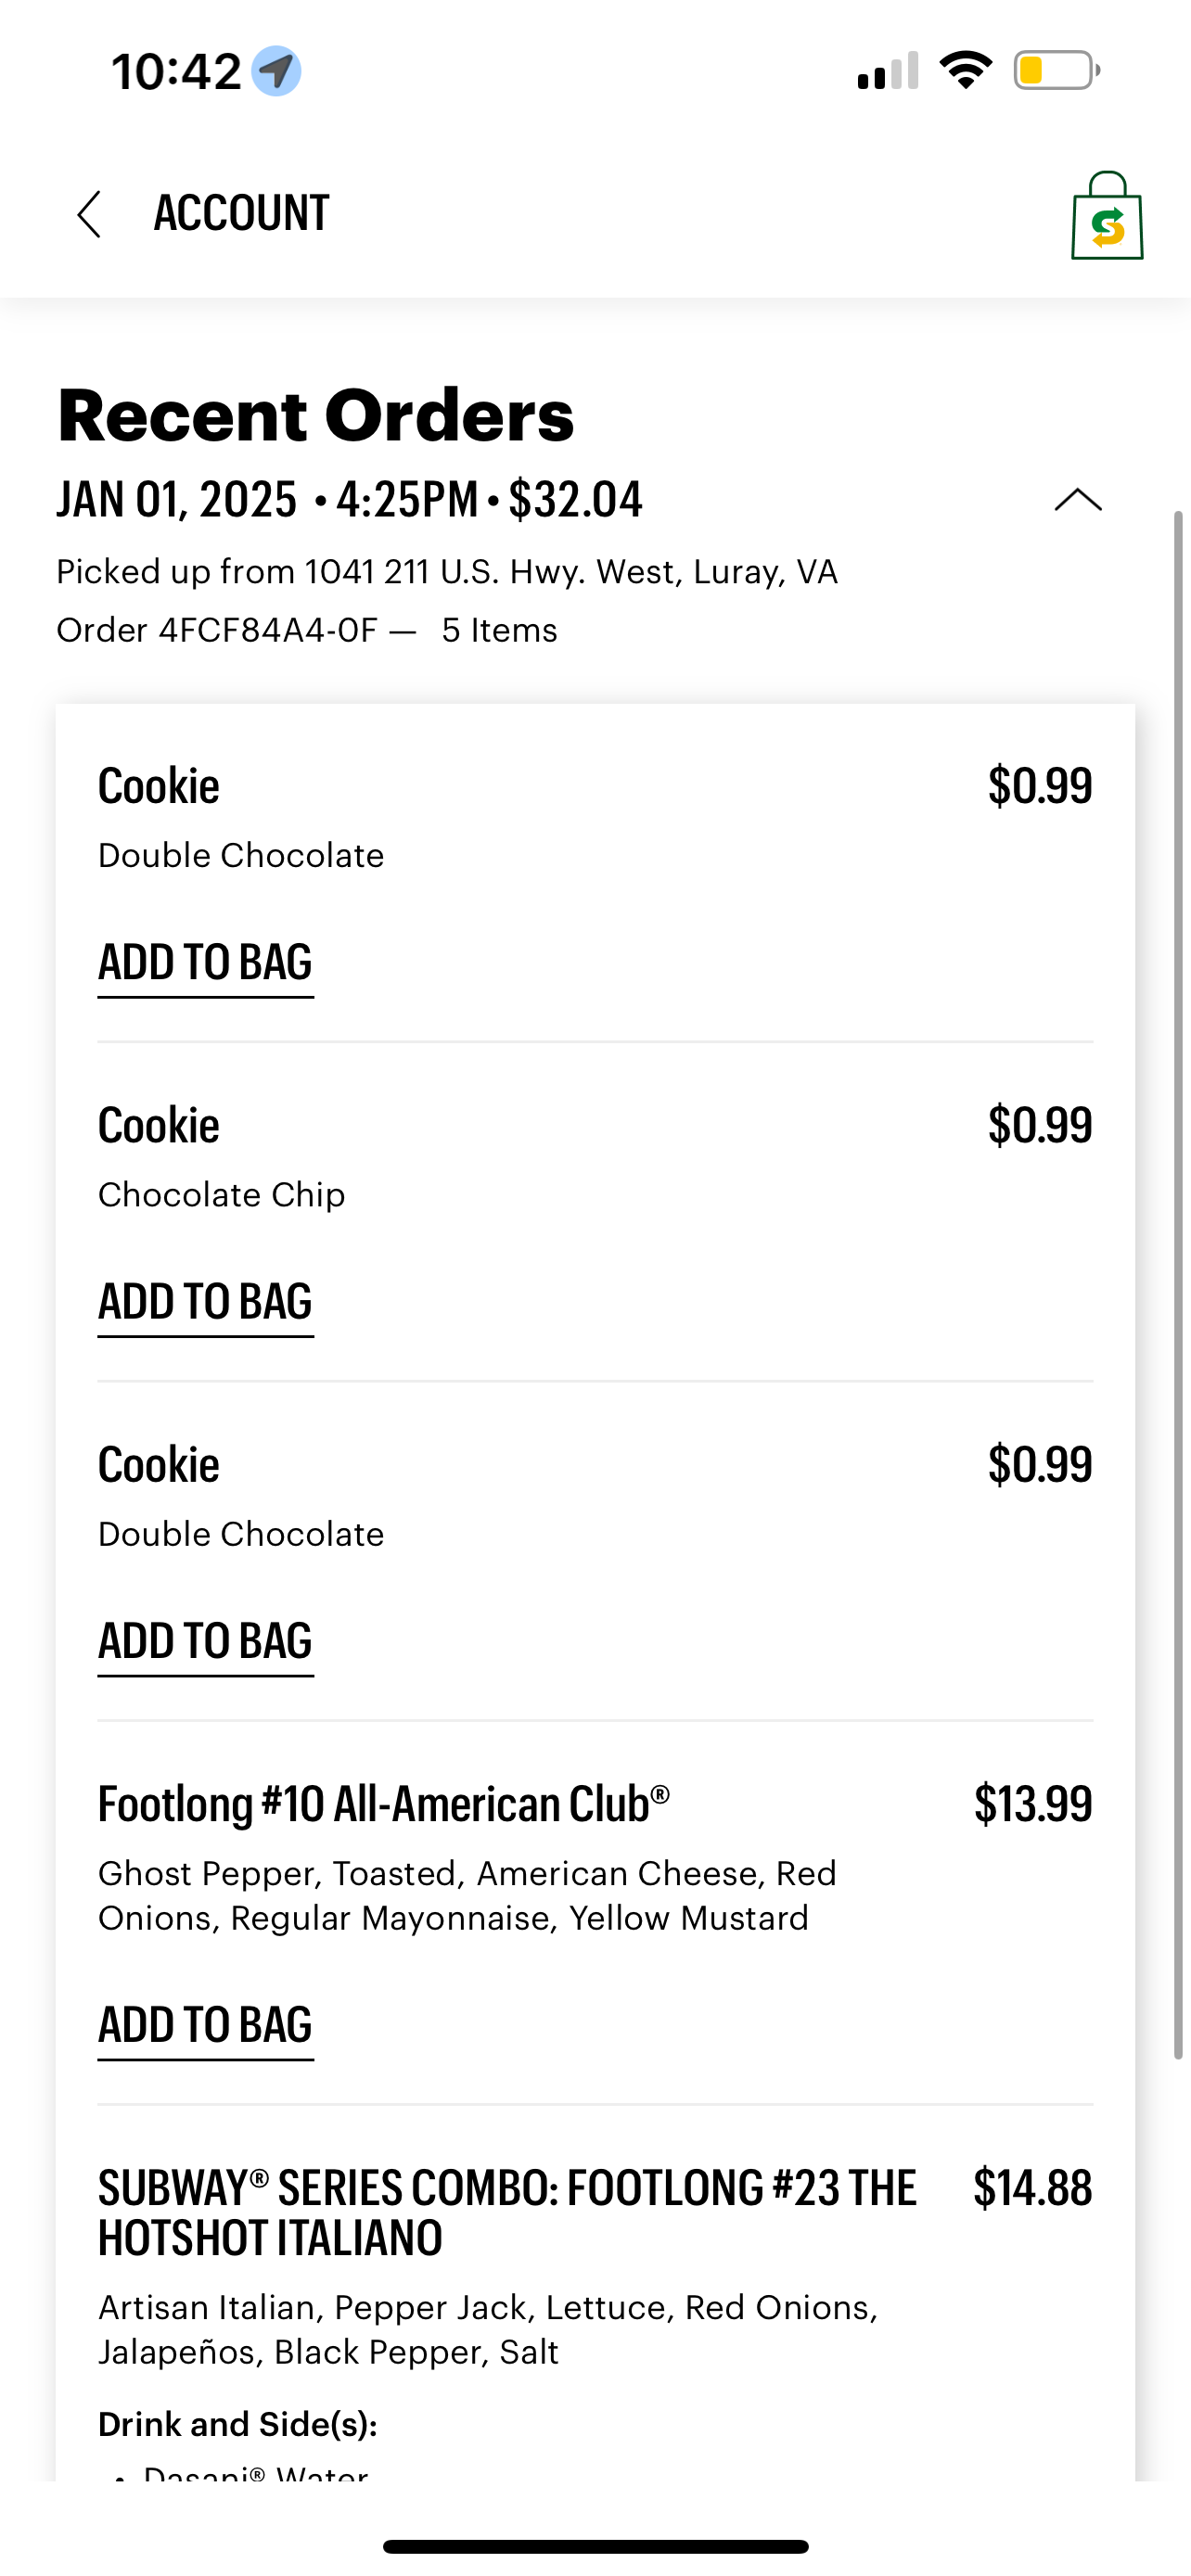
Task: Tap the battery indicator icon
Action: 1056,71
